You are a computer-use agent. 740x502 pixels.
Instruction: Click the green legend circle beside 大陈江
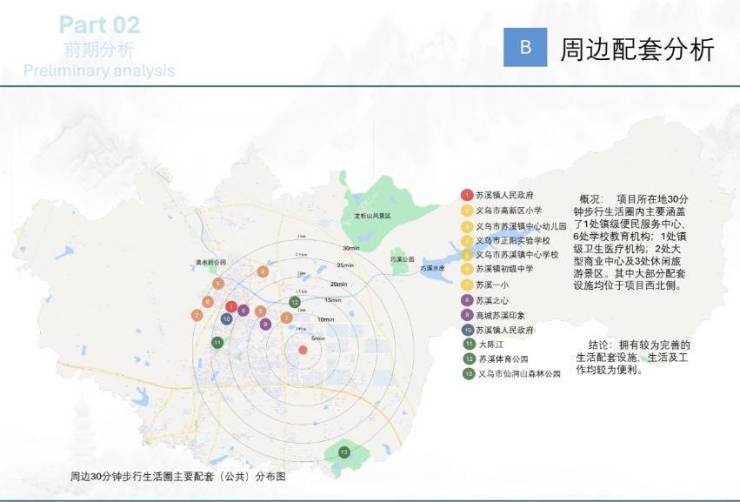469,344
